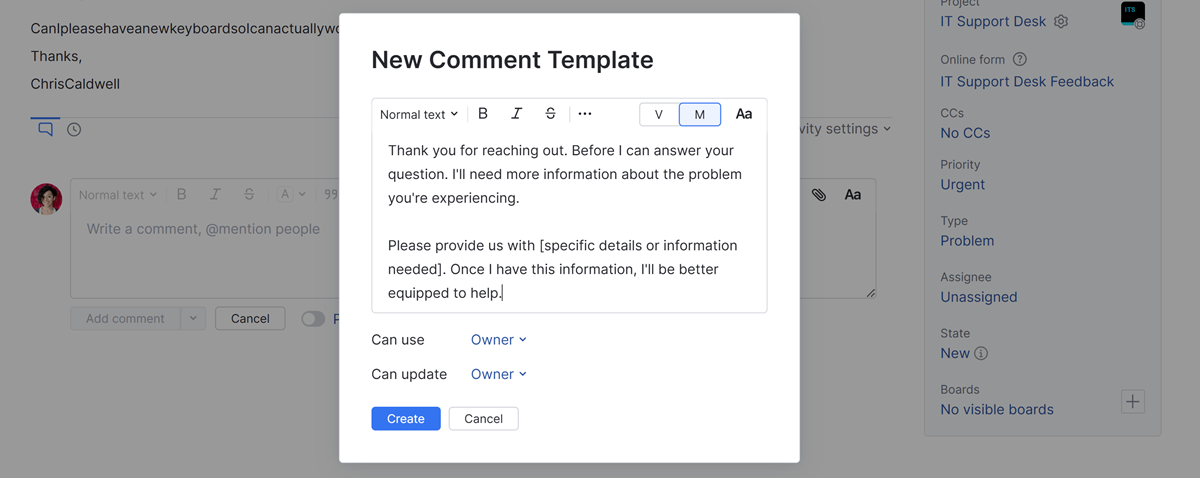Screen dimensions: 1200x478
Task: Create the new comment template
Action: pyautogui.click(x=405, y=419)
